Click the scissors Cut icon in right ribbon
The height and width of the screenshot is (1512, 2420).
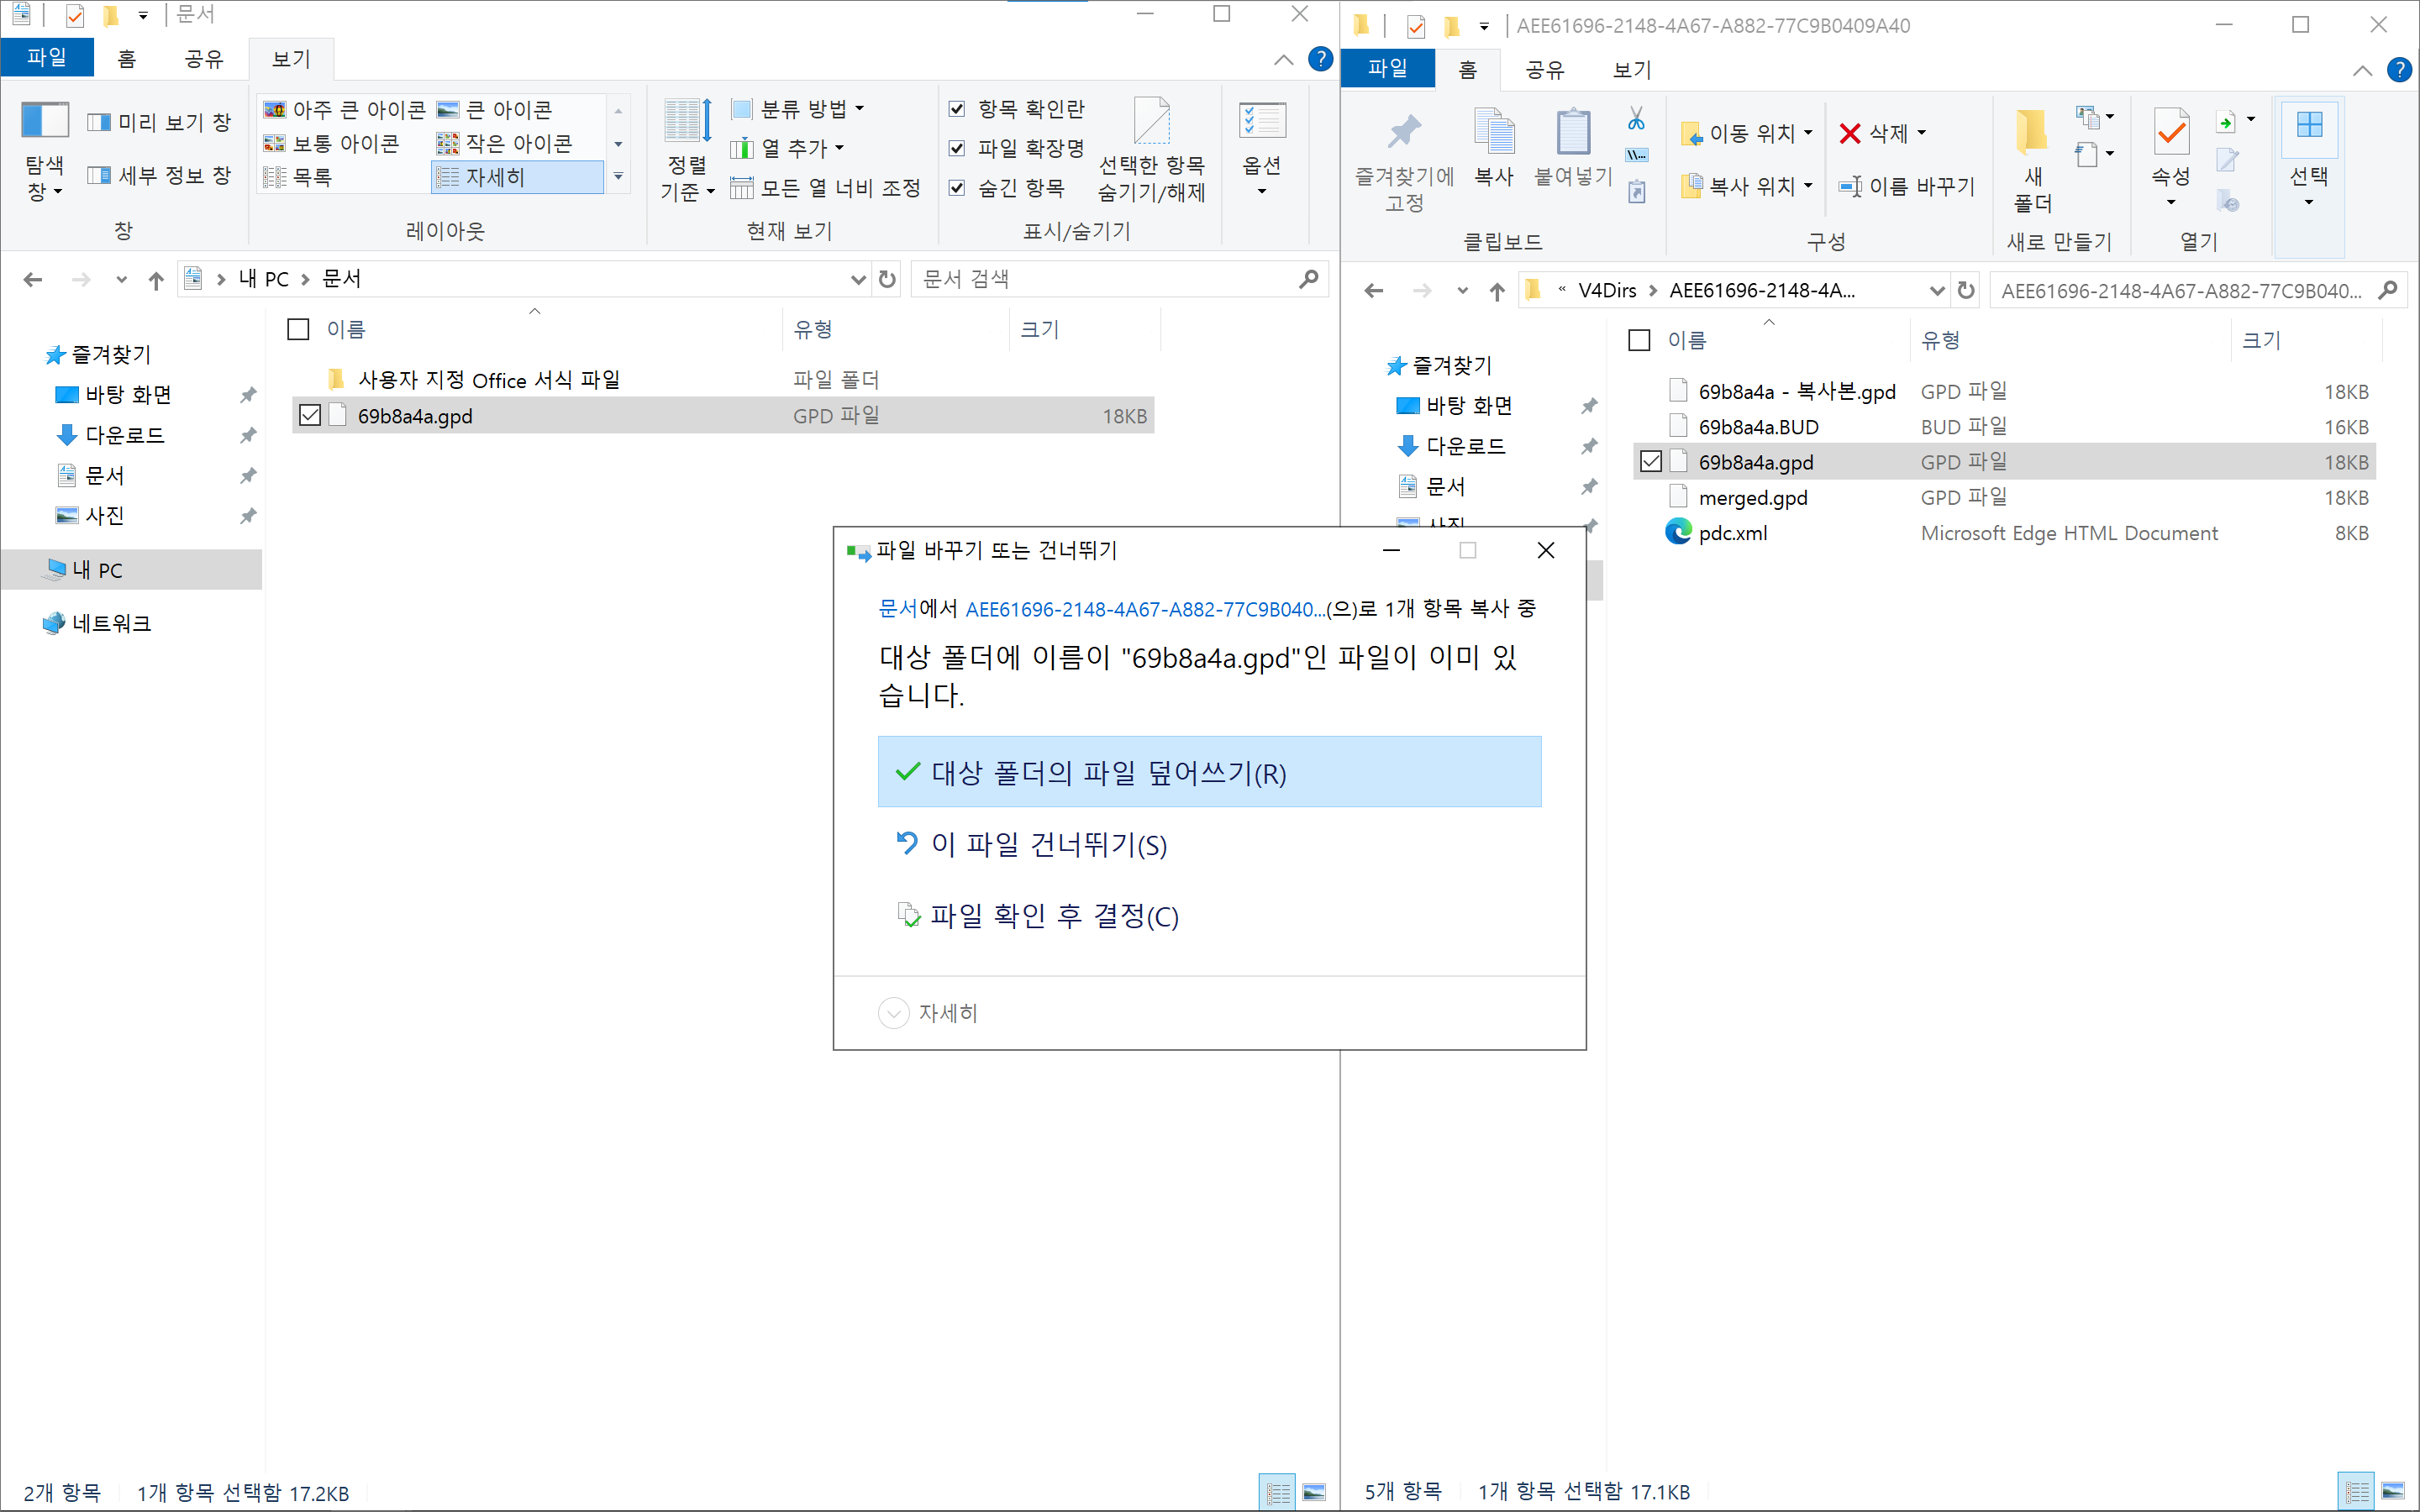pos(1636,119)
